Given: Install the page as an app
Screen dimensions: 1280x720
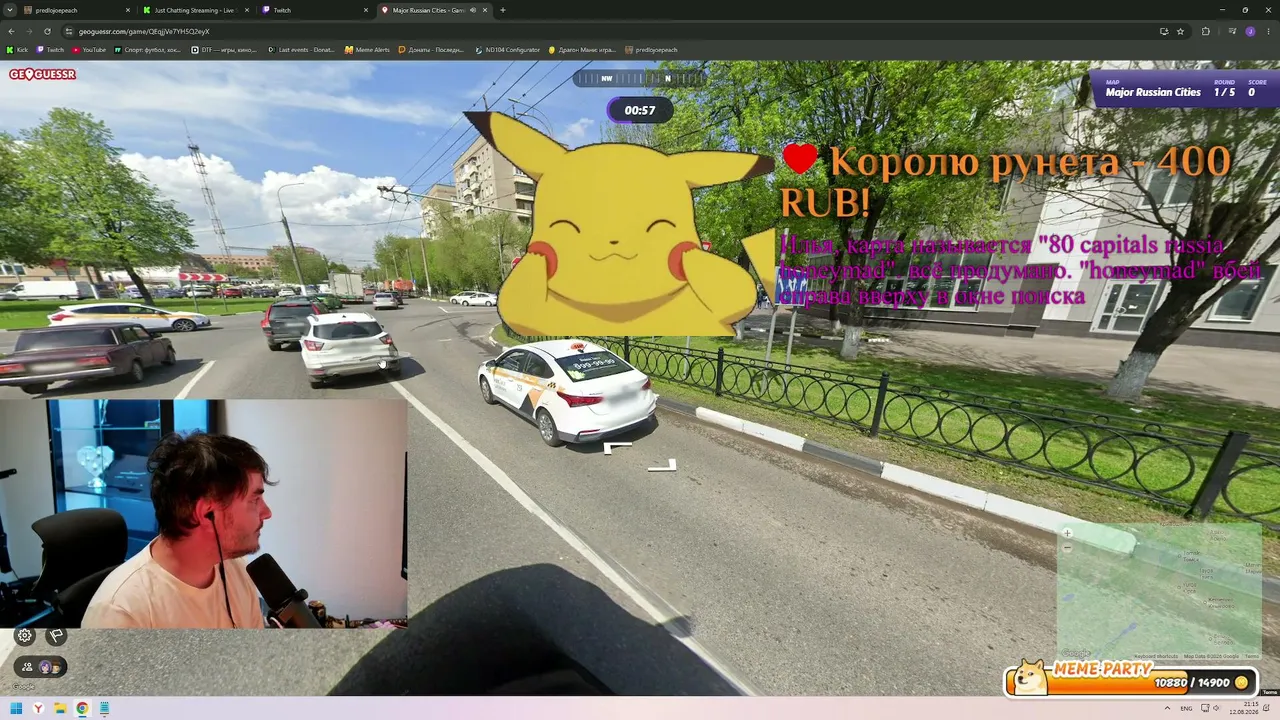Looking at the screenshot, I should 1163,31.
